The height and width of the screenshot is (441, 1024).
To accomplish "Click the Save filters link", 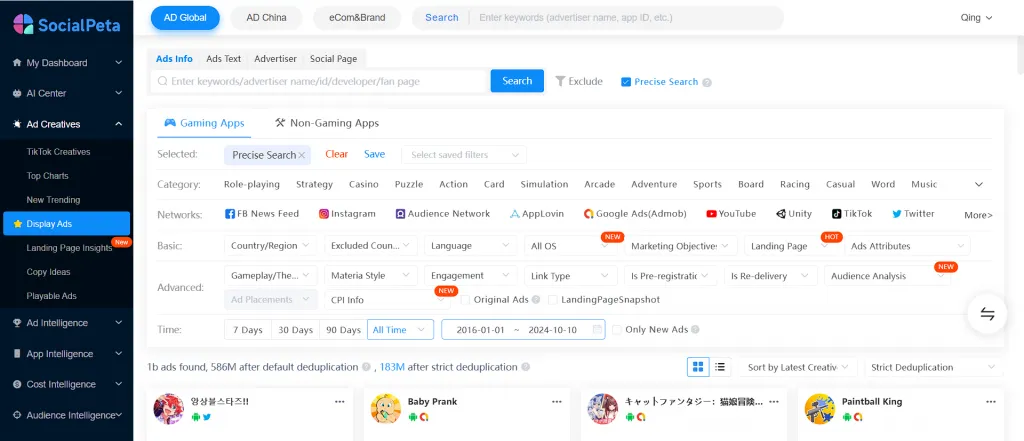I will tap(374, 154).
